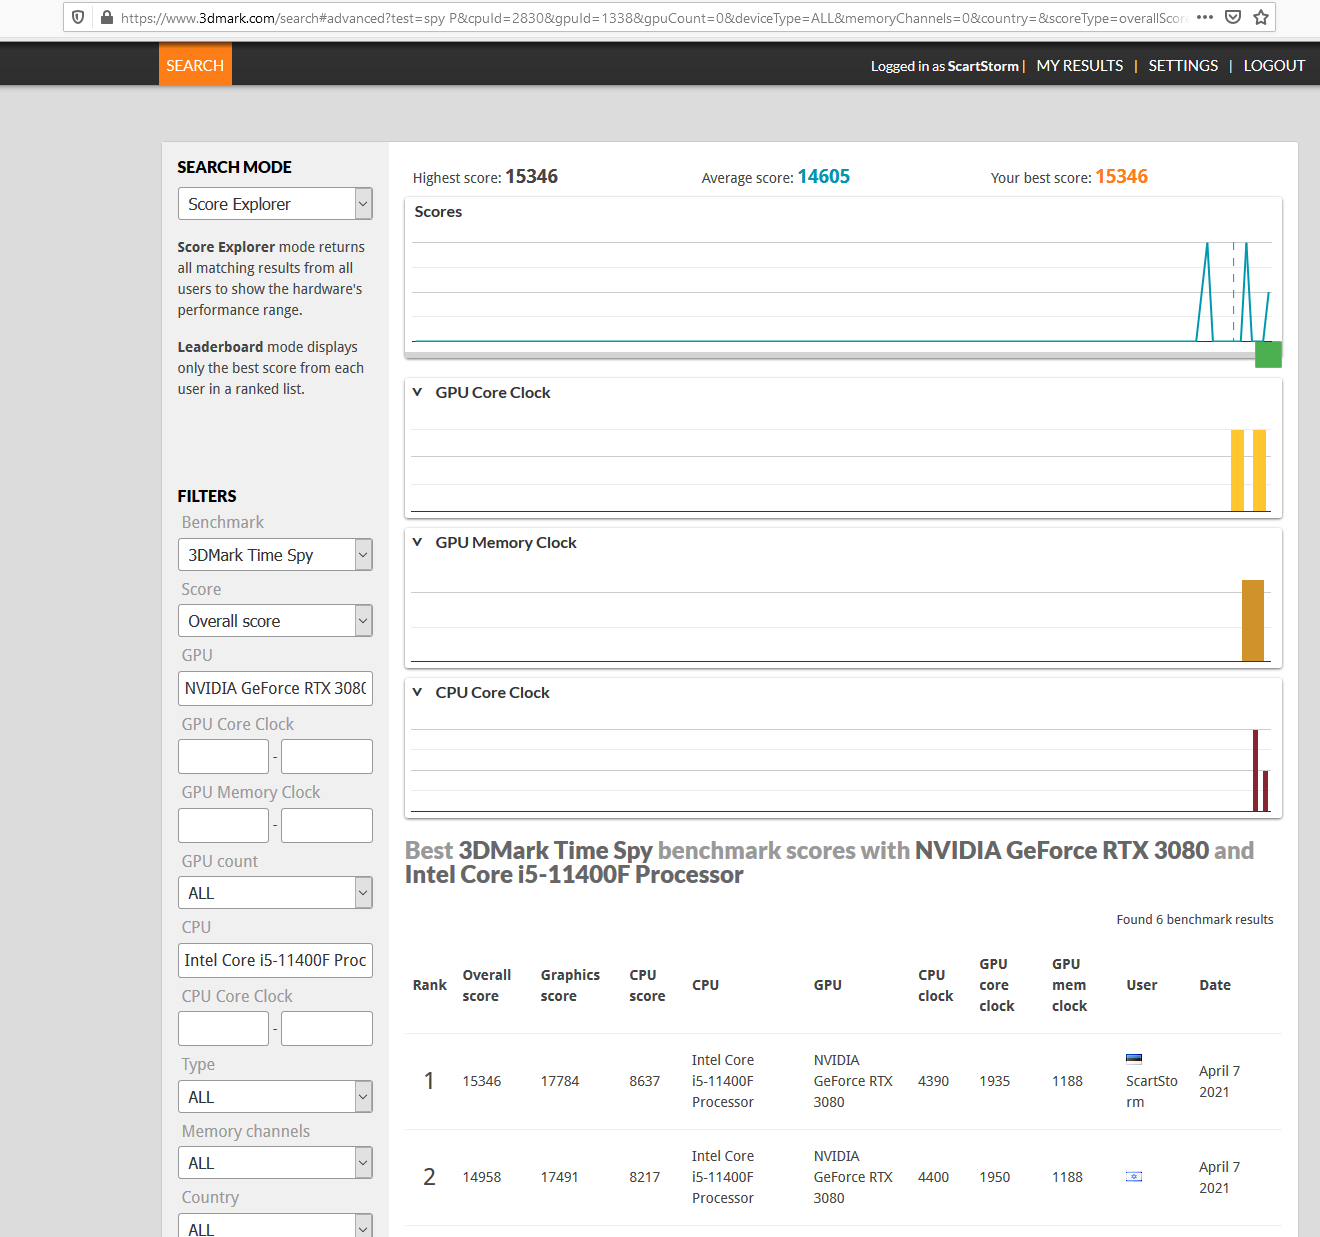Viewport: 1320px width, 1237px height.
Task: Click the CPU score 8217 cell
Action: click(644, 1177)
